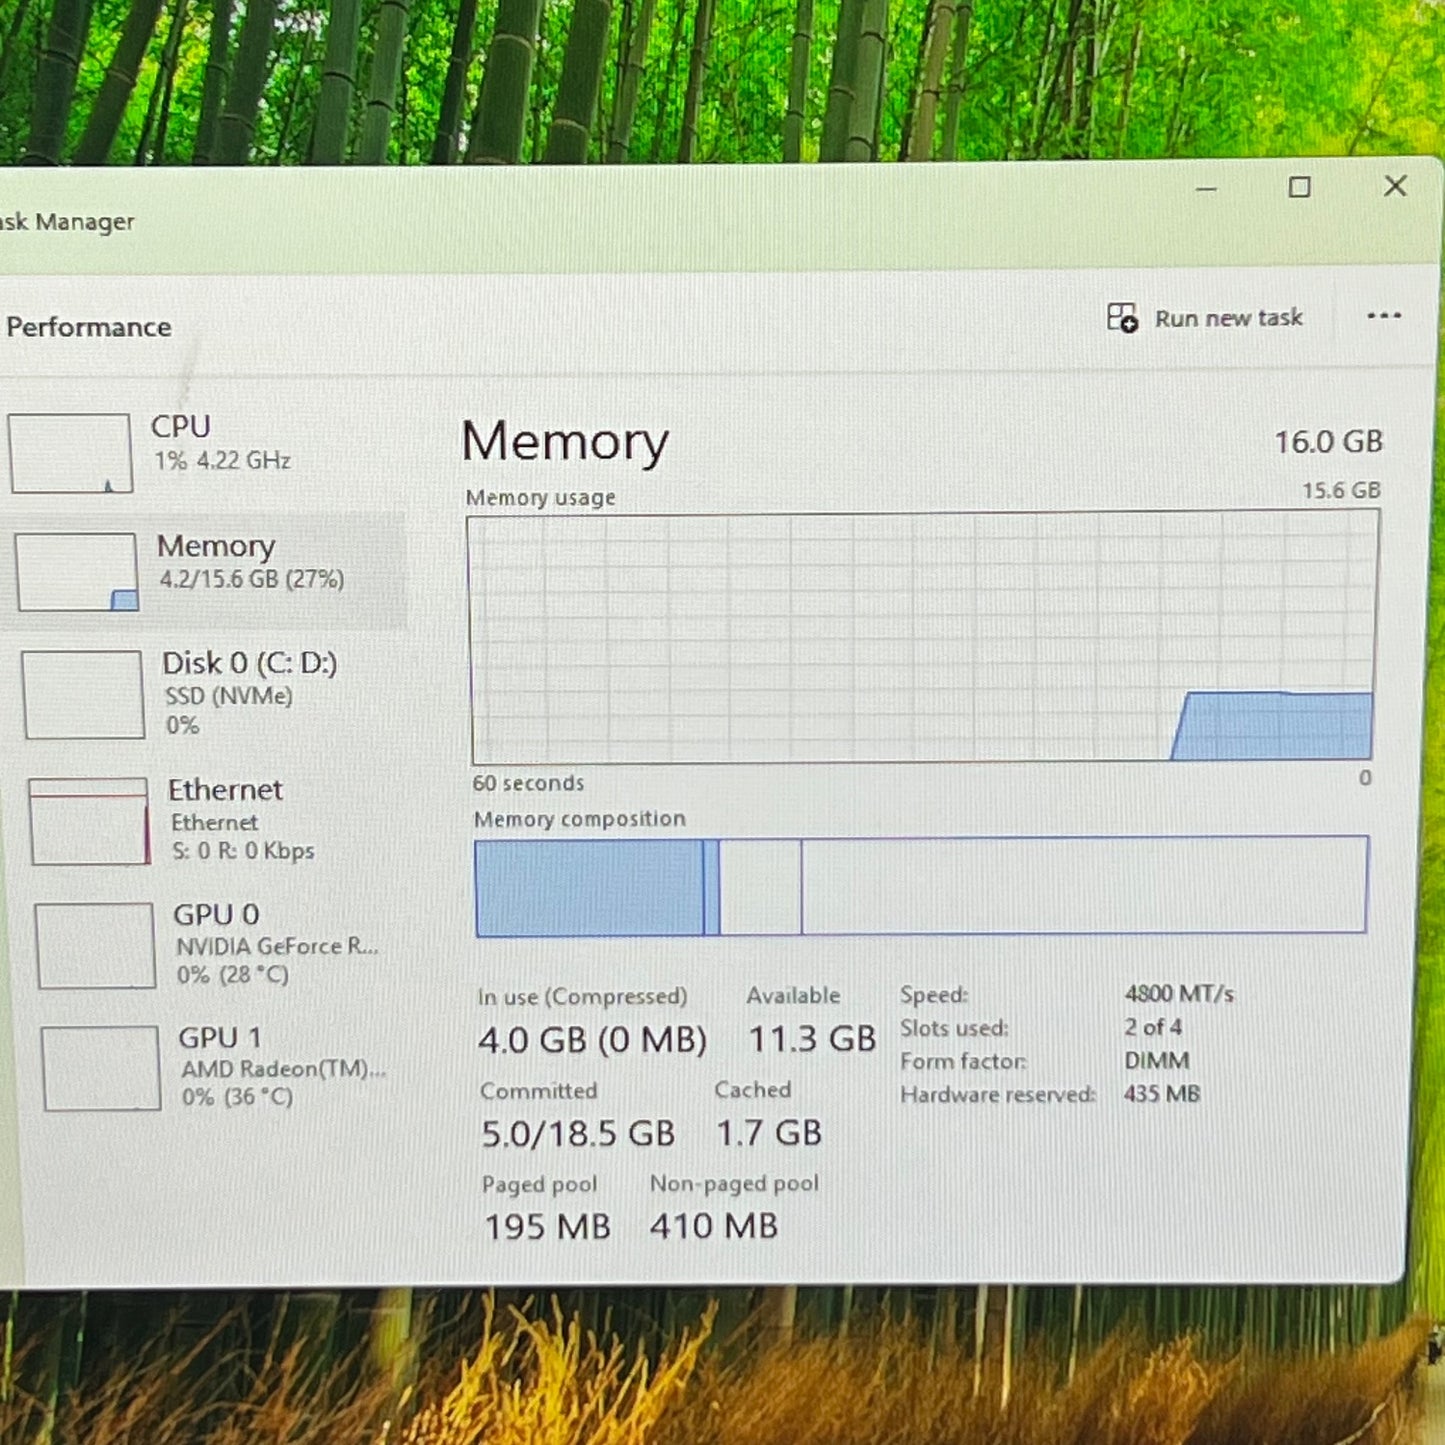Open the three-dot more options menu
This screenshot has height=1445, width=1445.
tap(1383, 316)
